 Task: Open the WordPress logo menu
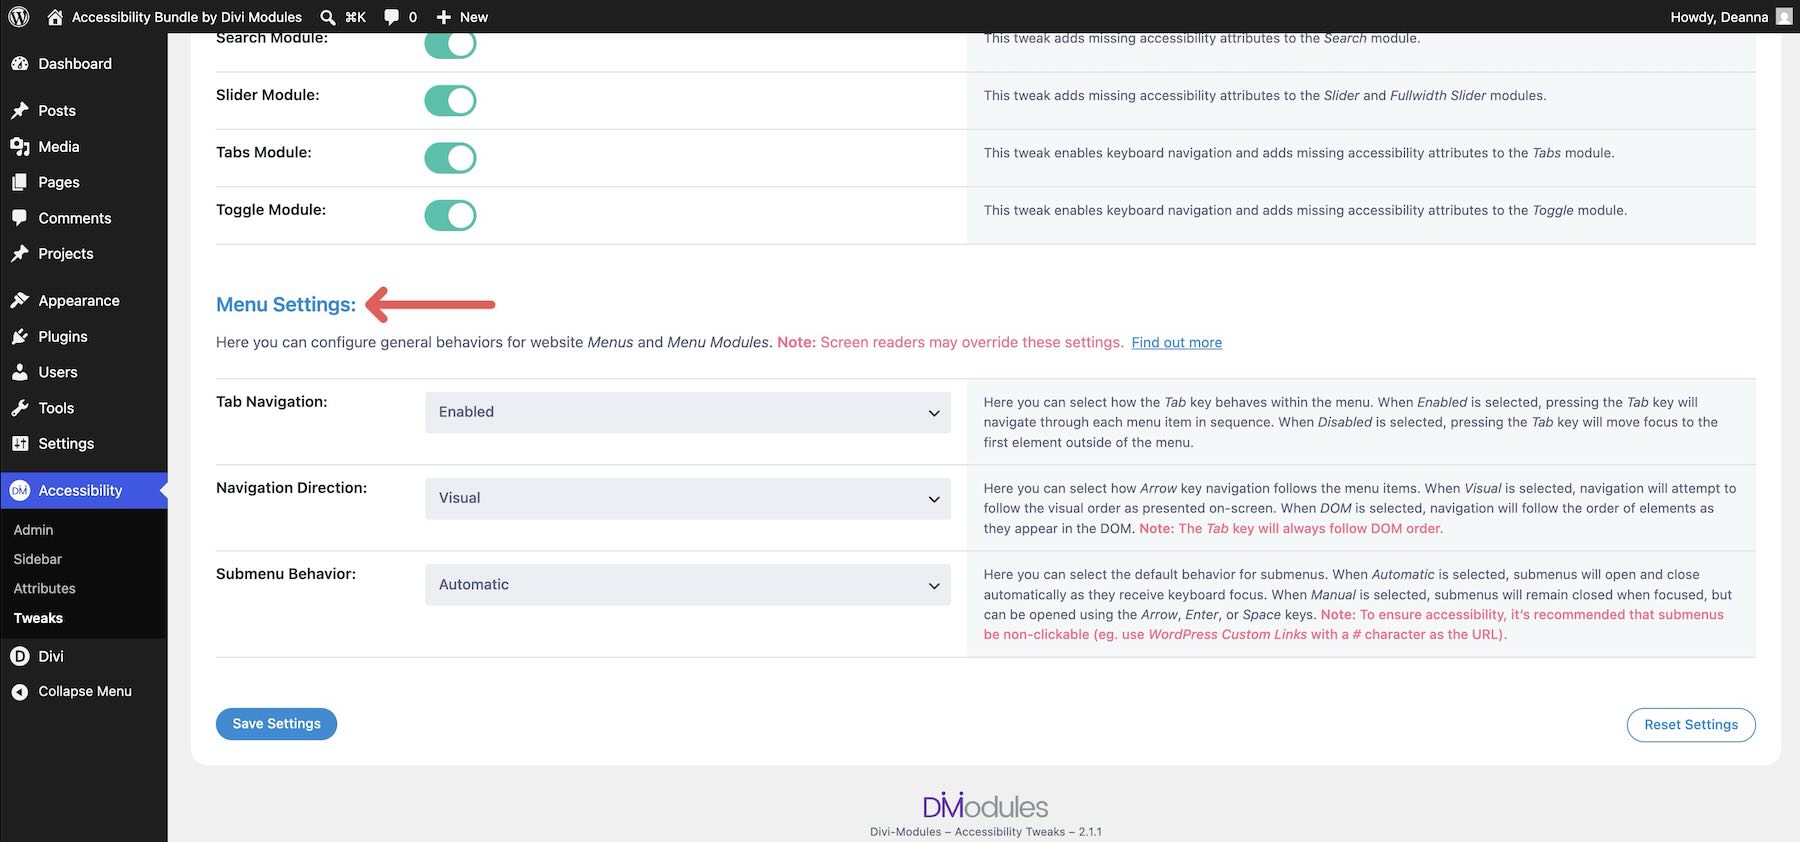pyautogui.click(x=18, y=17)
